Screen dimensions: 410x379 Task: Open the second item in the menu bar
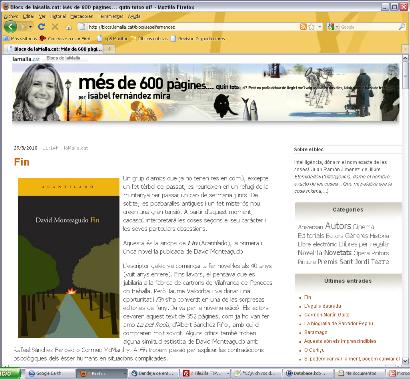click(29, 16)
